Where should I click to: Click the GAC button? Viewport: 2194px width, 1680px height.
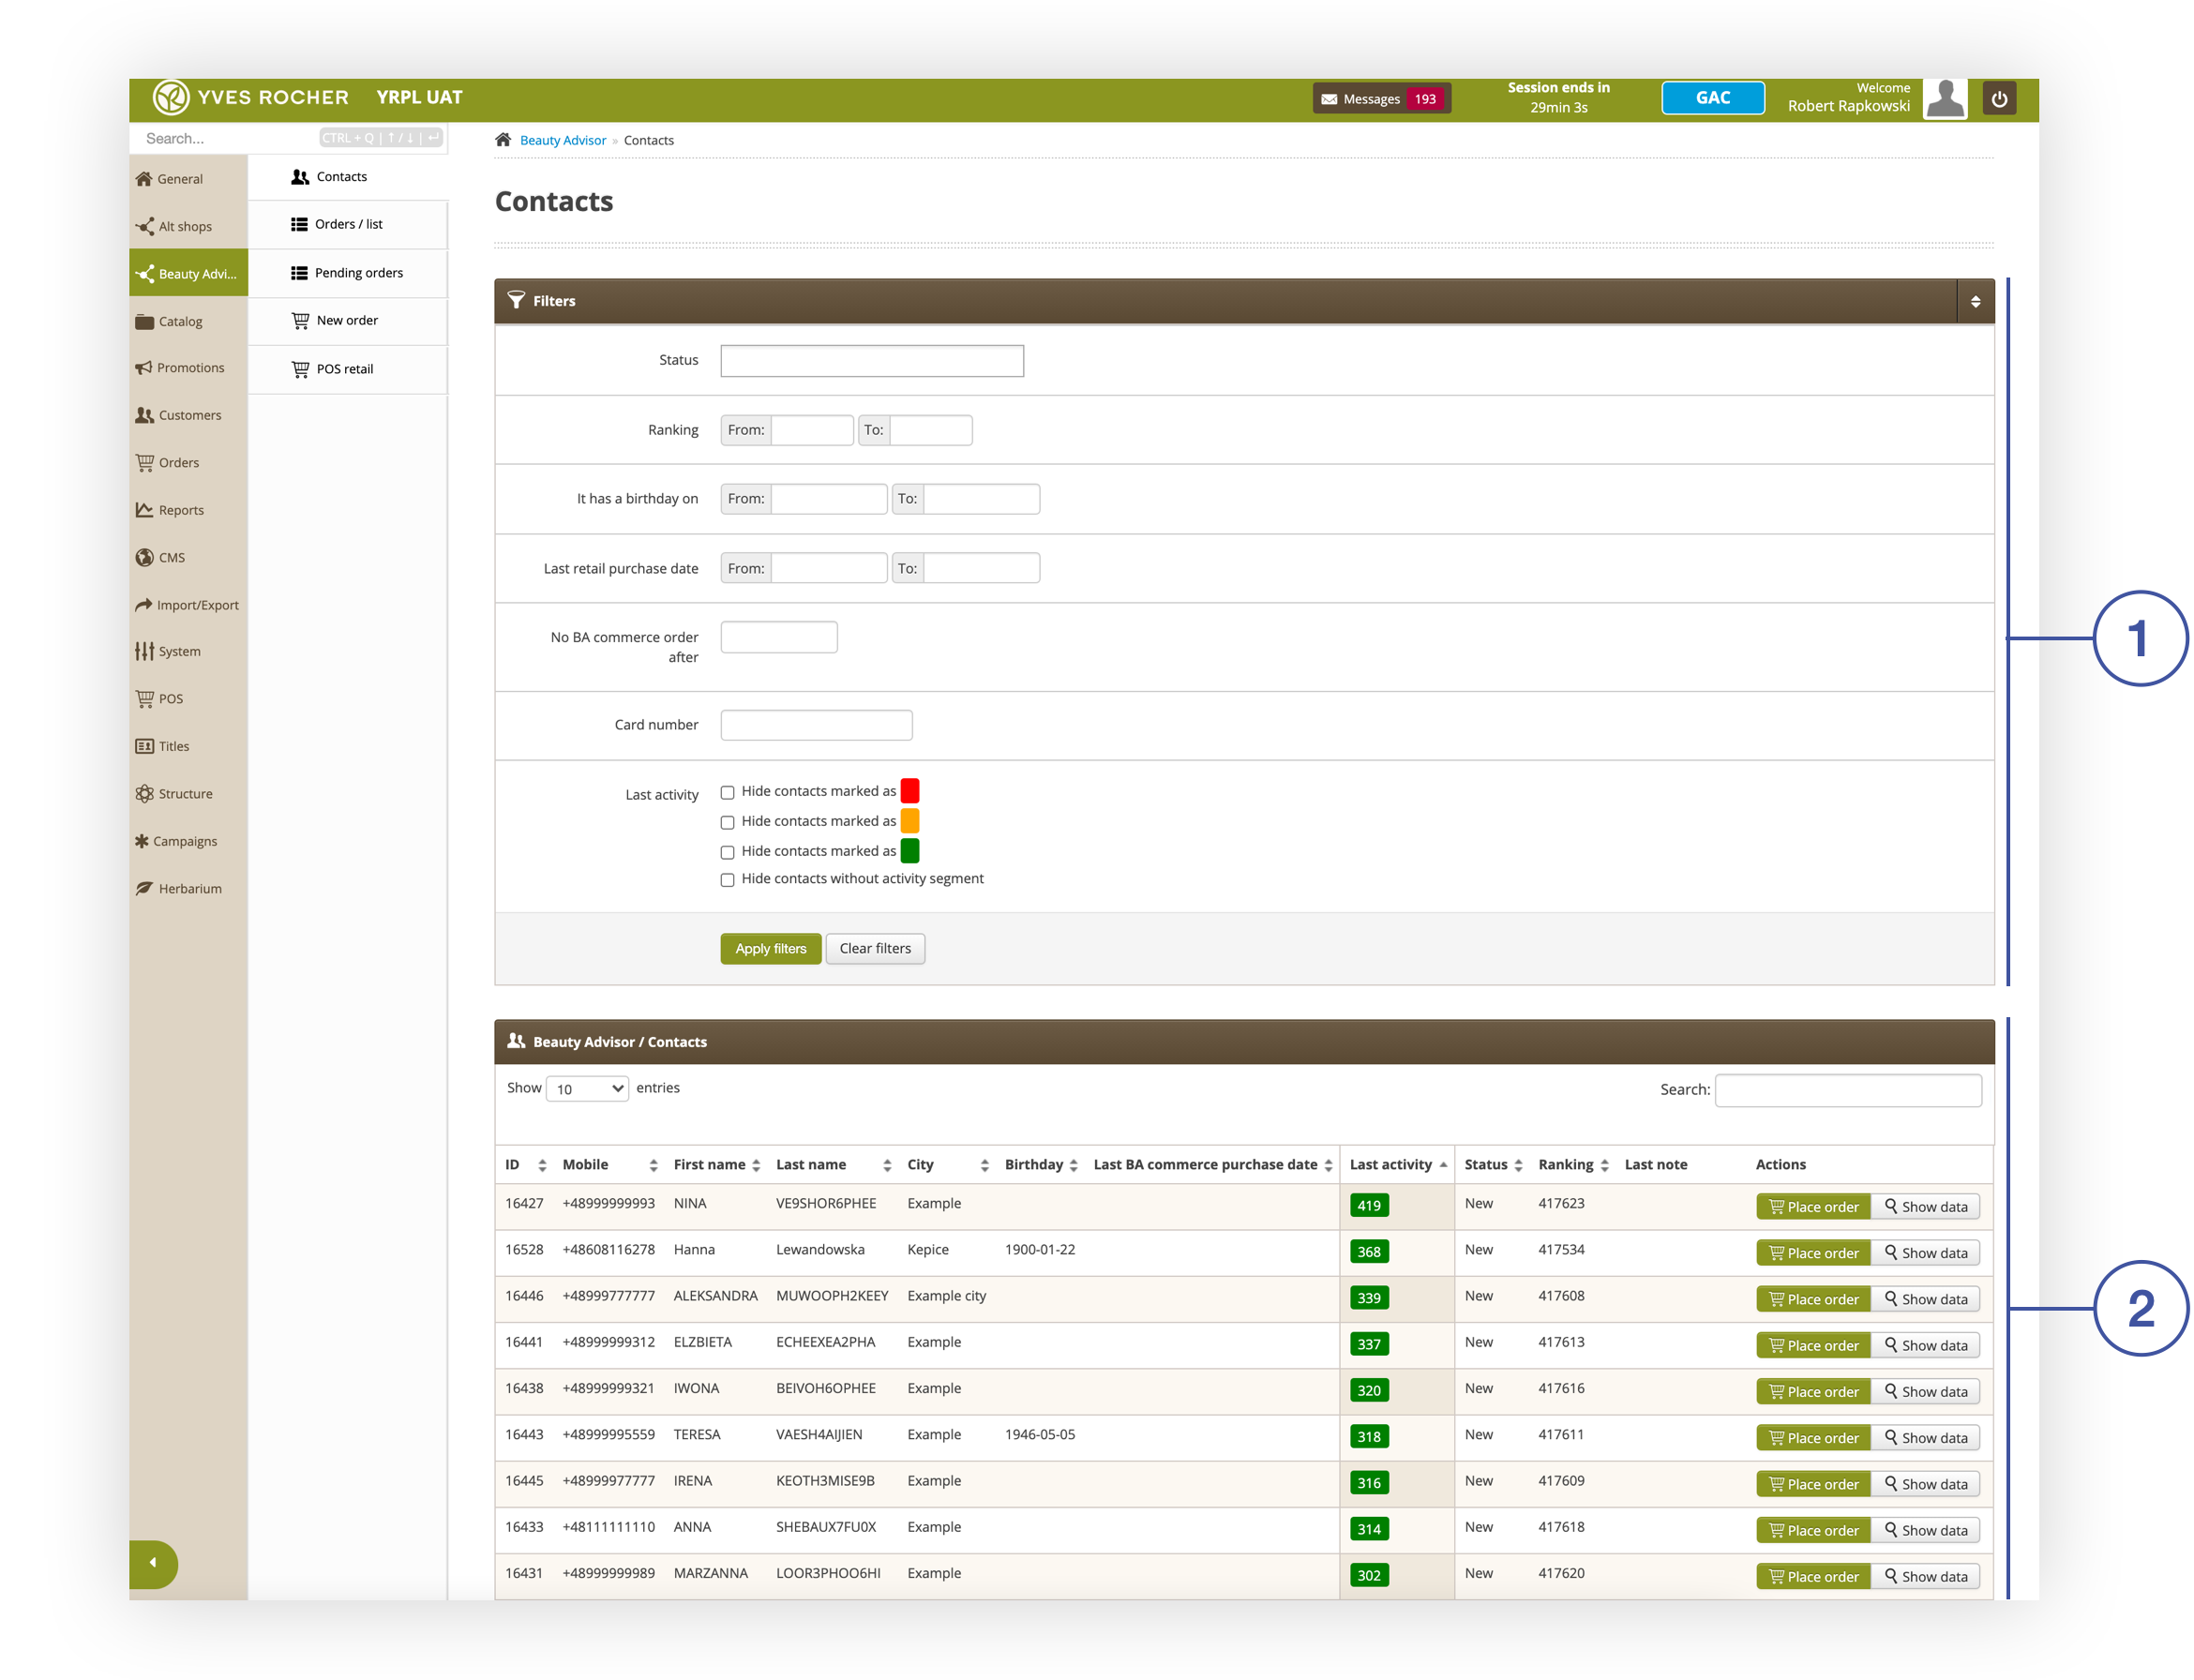tap(1713, 98)
